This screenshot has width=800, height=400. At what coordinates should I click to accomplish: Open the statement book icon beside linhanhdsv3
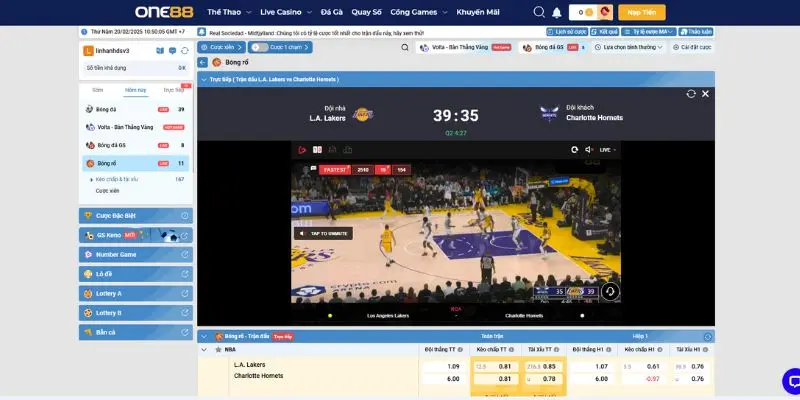tap(160, 51)
